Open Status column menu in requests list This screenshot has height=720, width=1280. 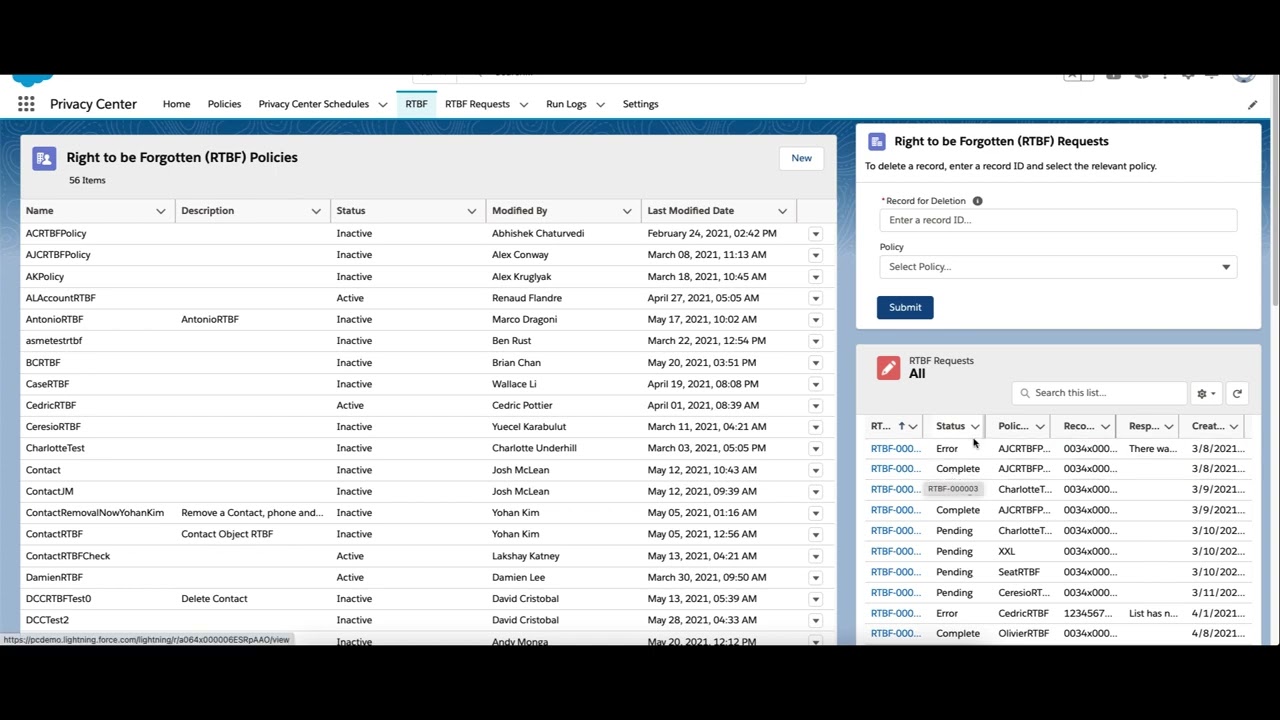click(975, 427)
